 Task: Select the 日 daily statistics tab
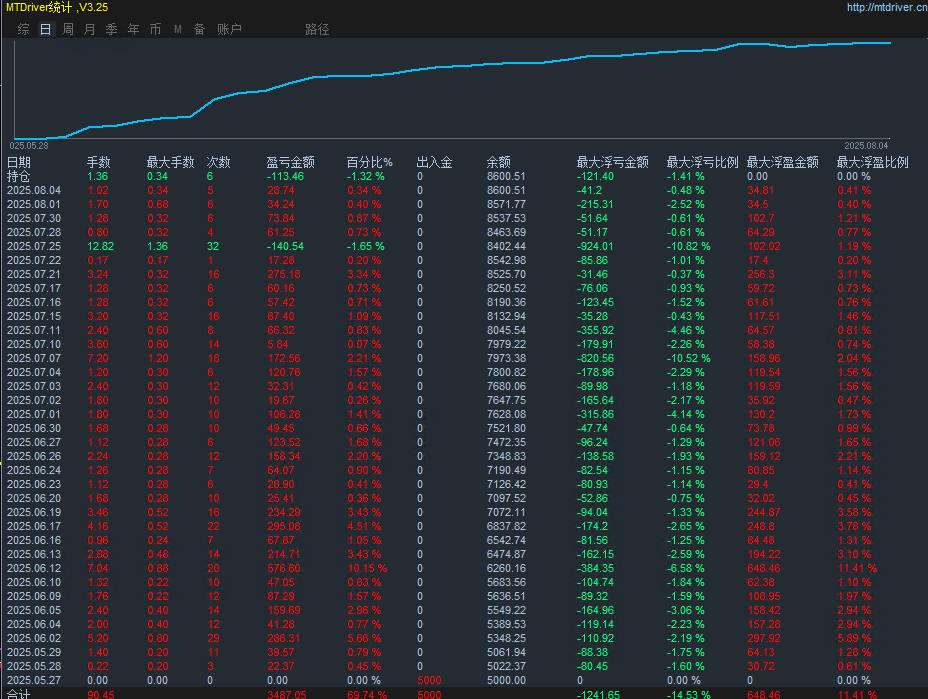coord(45,29)
